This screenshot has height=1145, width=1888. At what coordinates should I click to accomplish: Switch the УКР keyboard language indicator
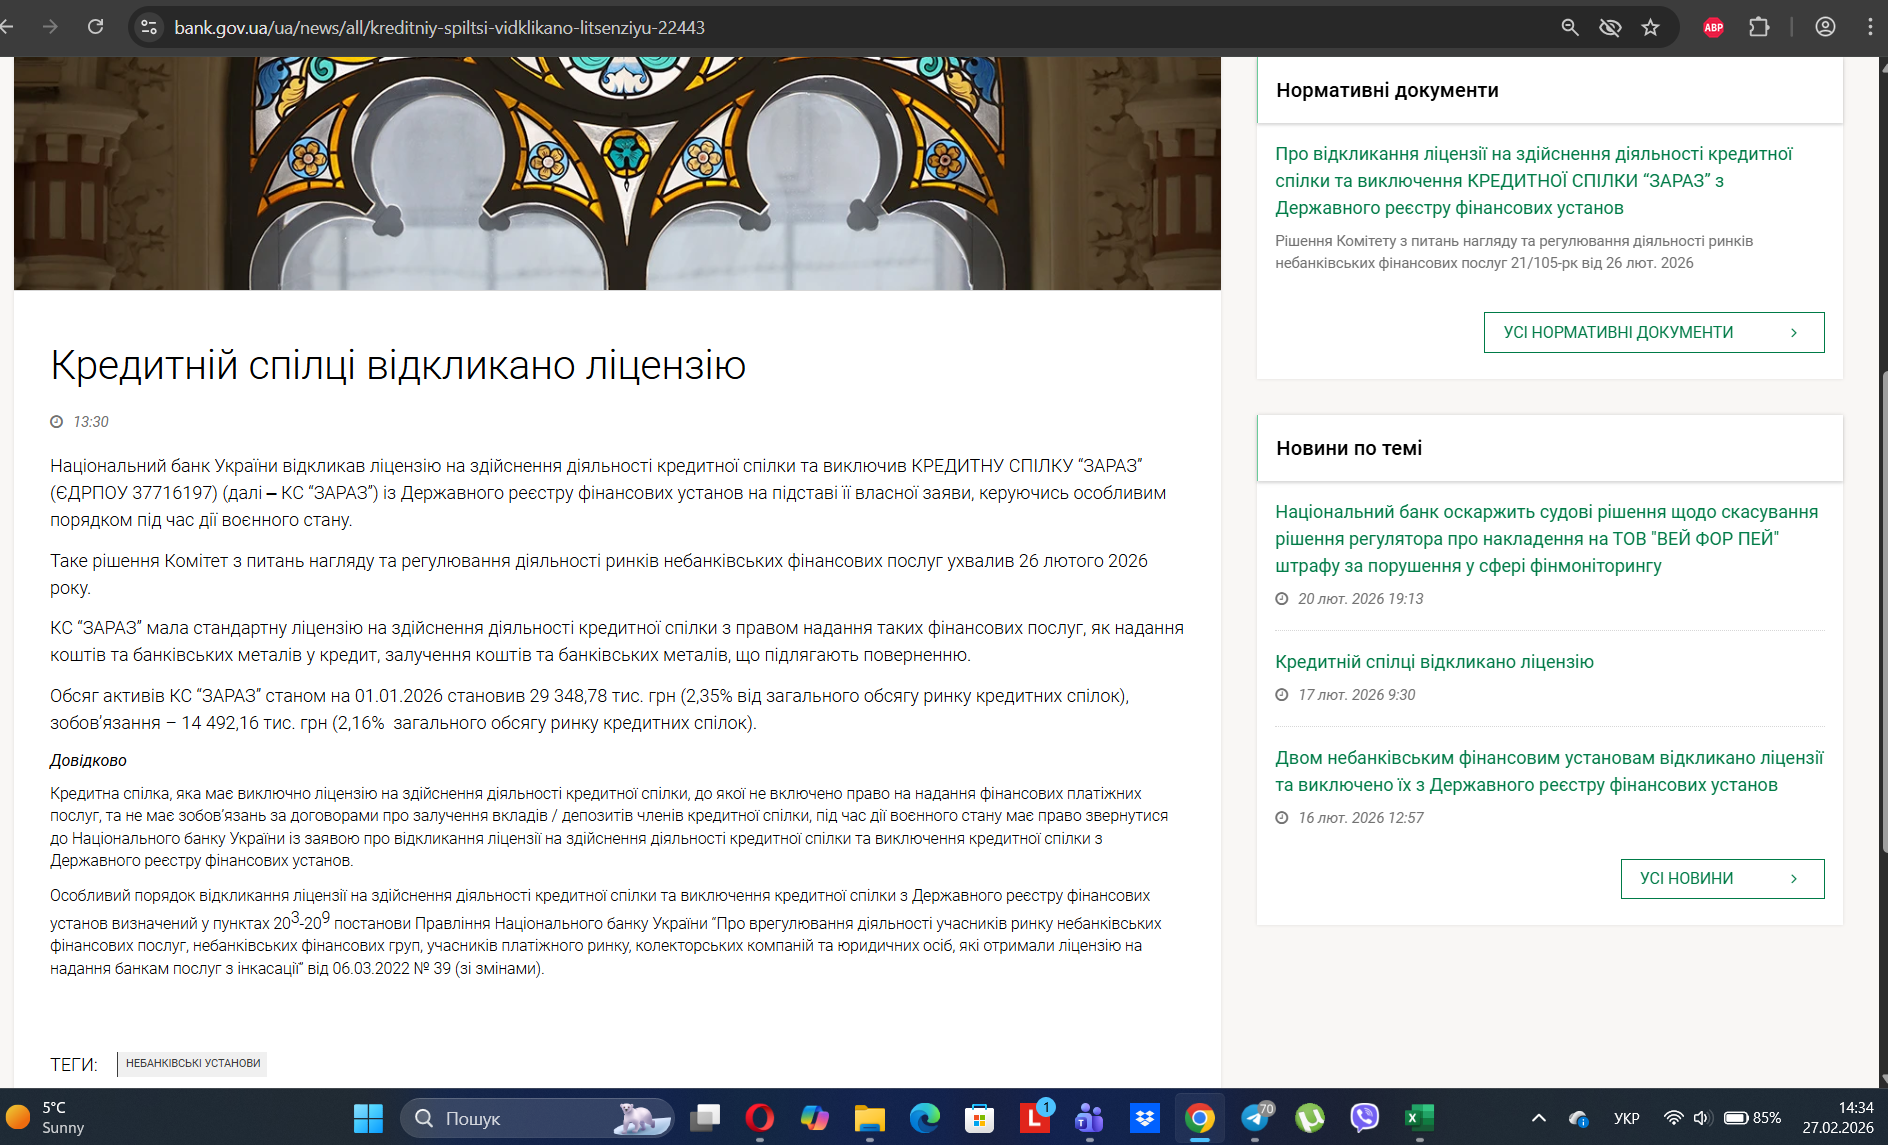1627,1118
